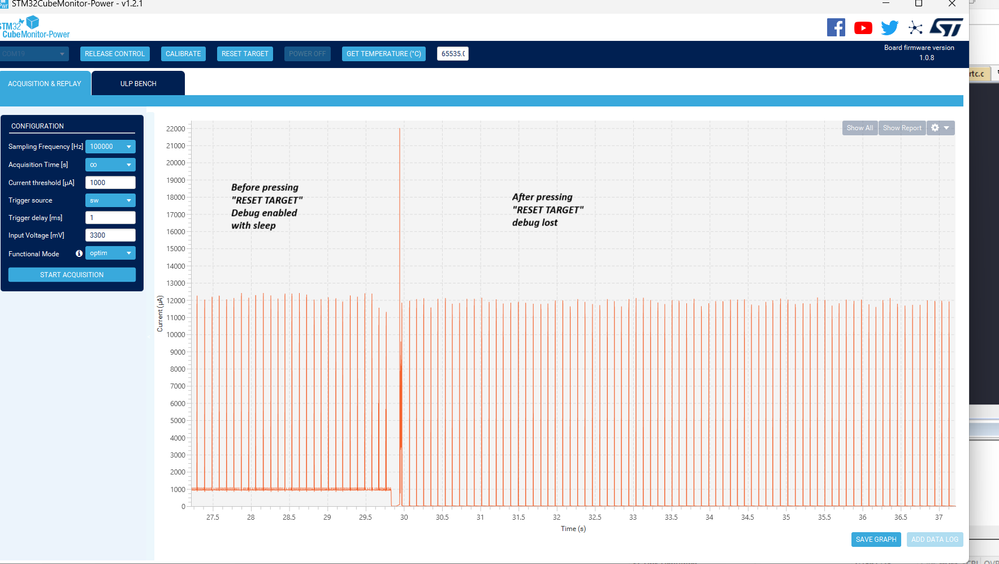Click the Start Acquisition button
Screen dimensions: 999x564
(x=72, y=275)
